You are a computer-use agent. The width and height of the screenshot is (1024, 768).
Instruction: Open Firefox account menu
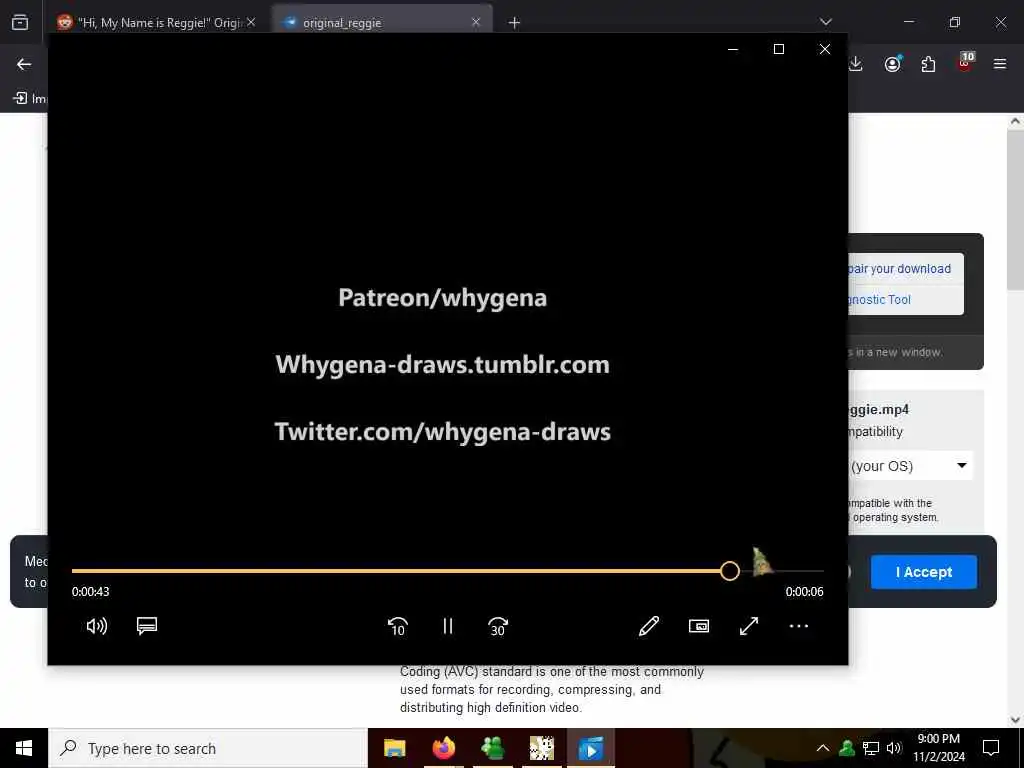pos(892,64)
